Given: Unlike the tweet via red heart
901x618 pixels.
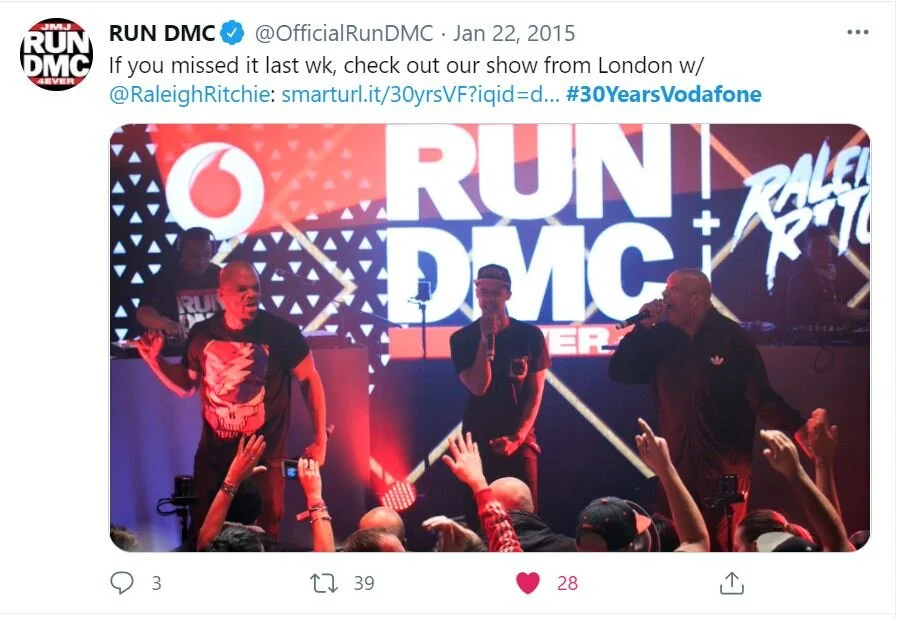Looking at the screenshot, I should click(527, 583).
